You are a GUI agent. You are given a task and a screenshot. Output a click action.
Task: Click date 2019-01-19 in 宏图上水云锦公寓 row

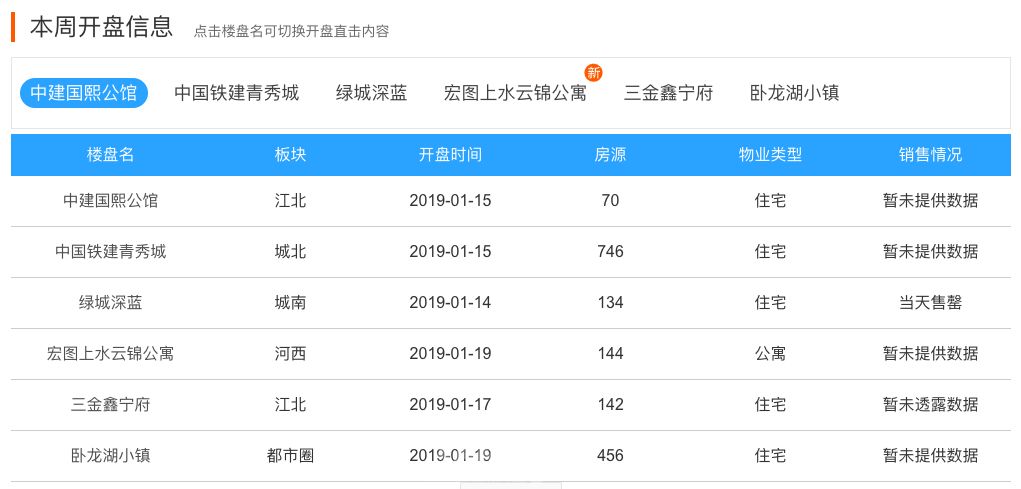[451, 354]
